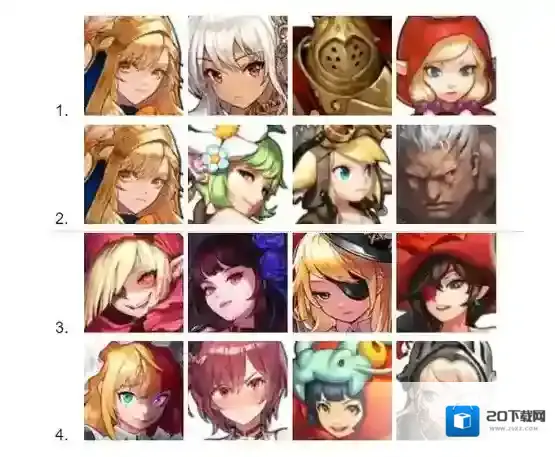Choose the red witch hat girl portrait
The image size is (555, 457).
(446, 282)
